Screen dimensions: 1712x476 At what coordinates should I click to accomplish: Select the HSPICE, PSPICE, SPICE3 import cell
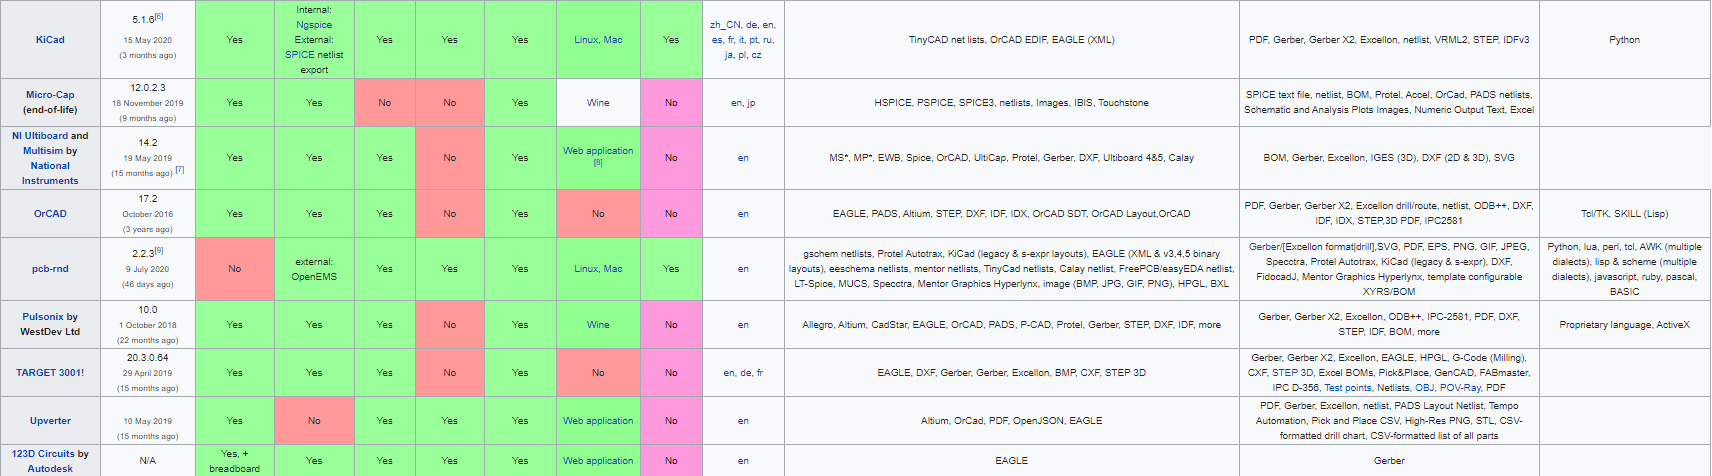point(1012,103)
